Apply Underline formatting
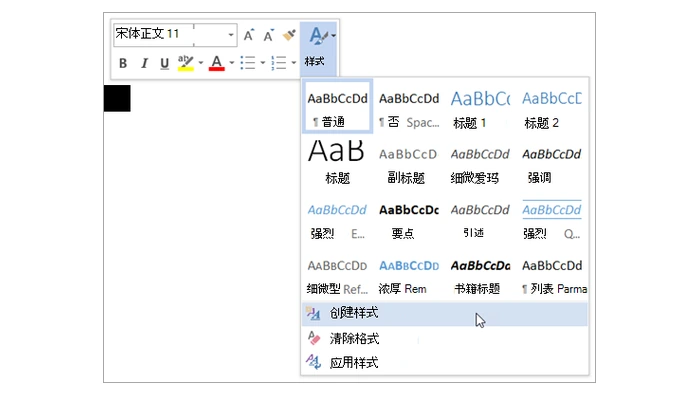Viewport: 700px width, 395px height. click(165, 63)
